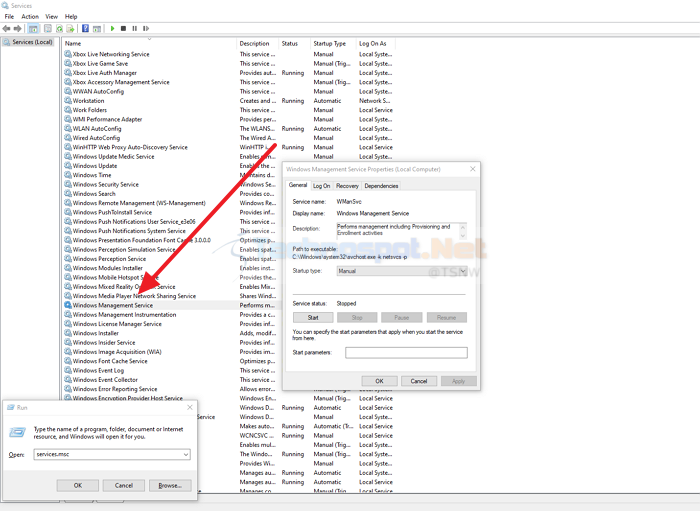
Task: Switch to the Dependencies tab
Action: tap(381, 186)
